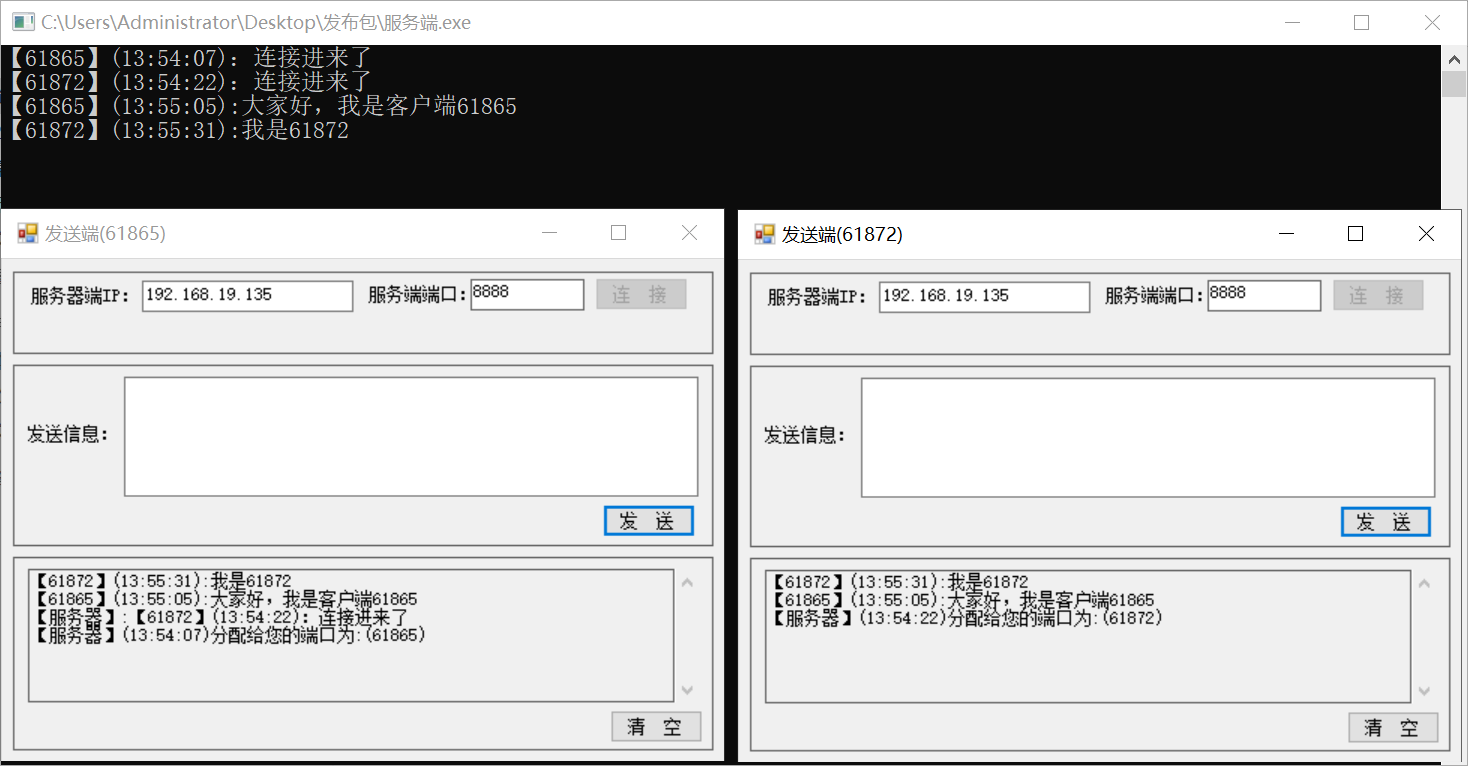1468x766 pixels.
Task: Click the log scroll-down arrow in window 61872
Action: [1424, 691]
